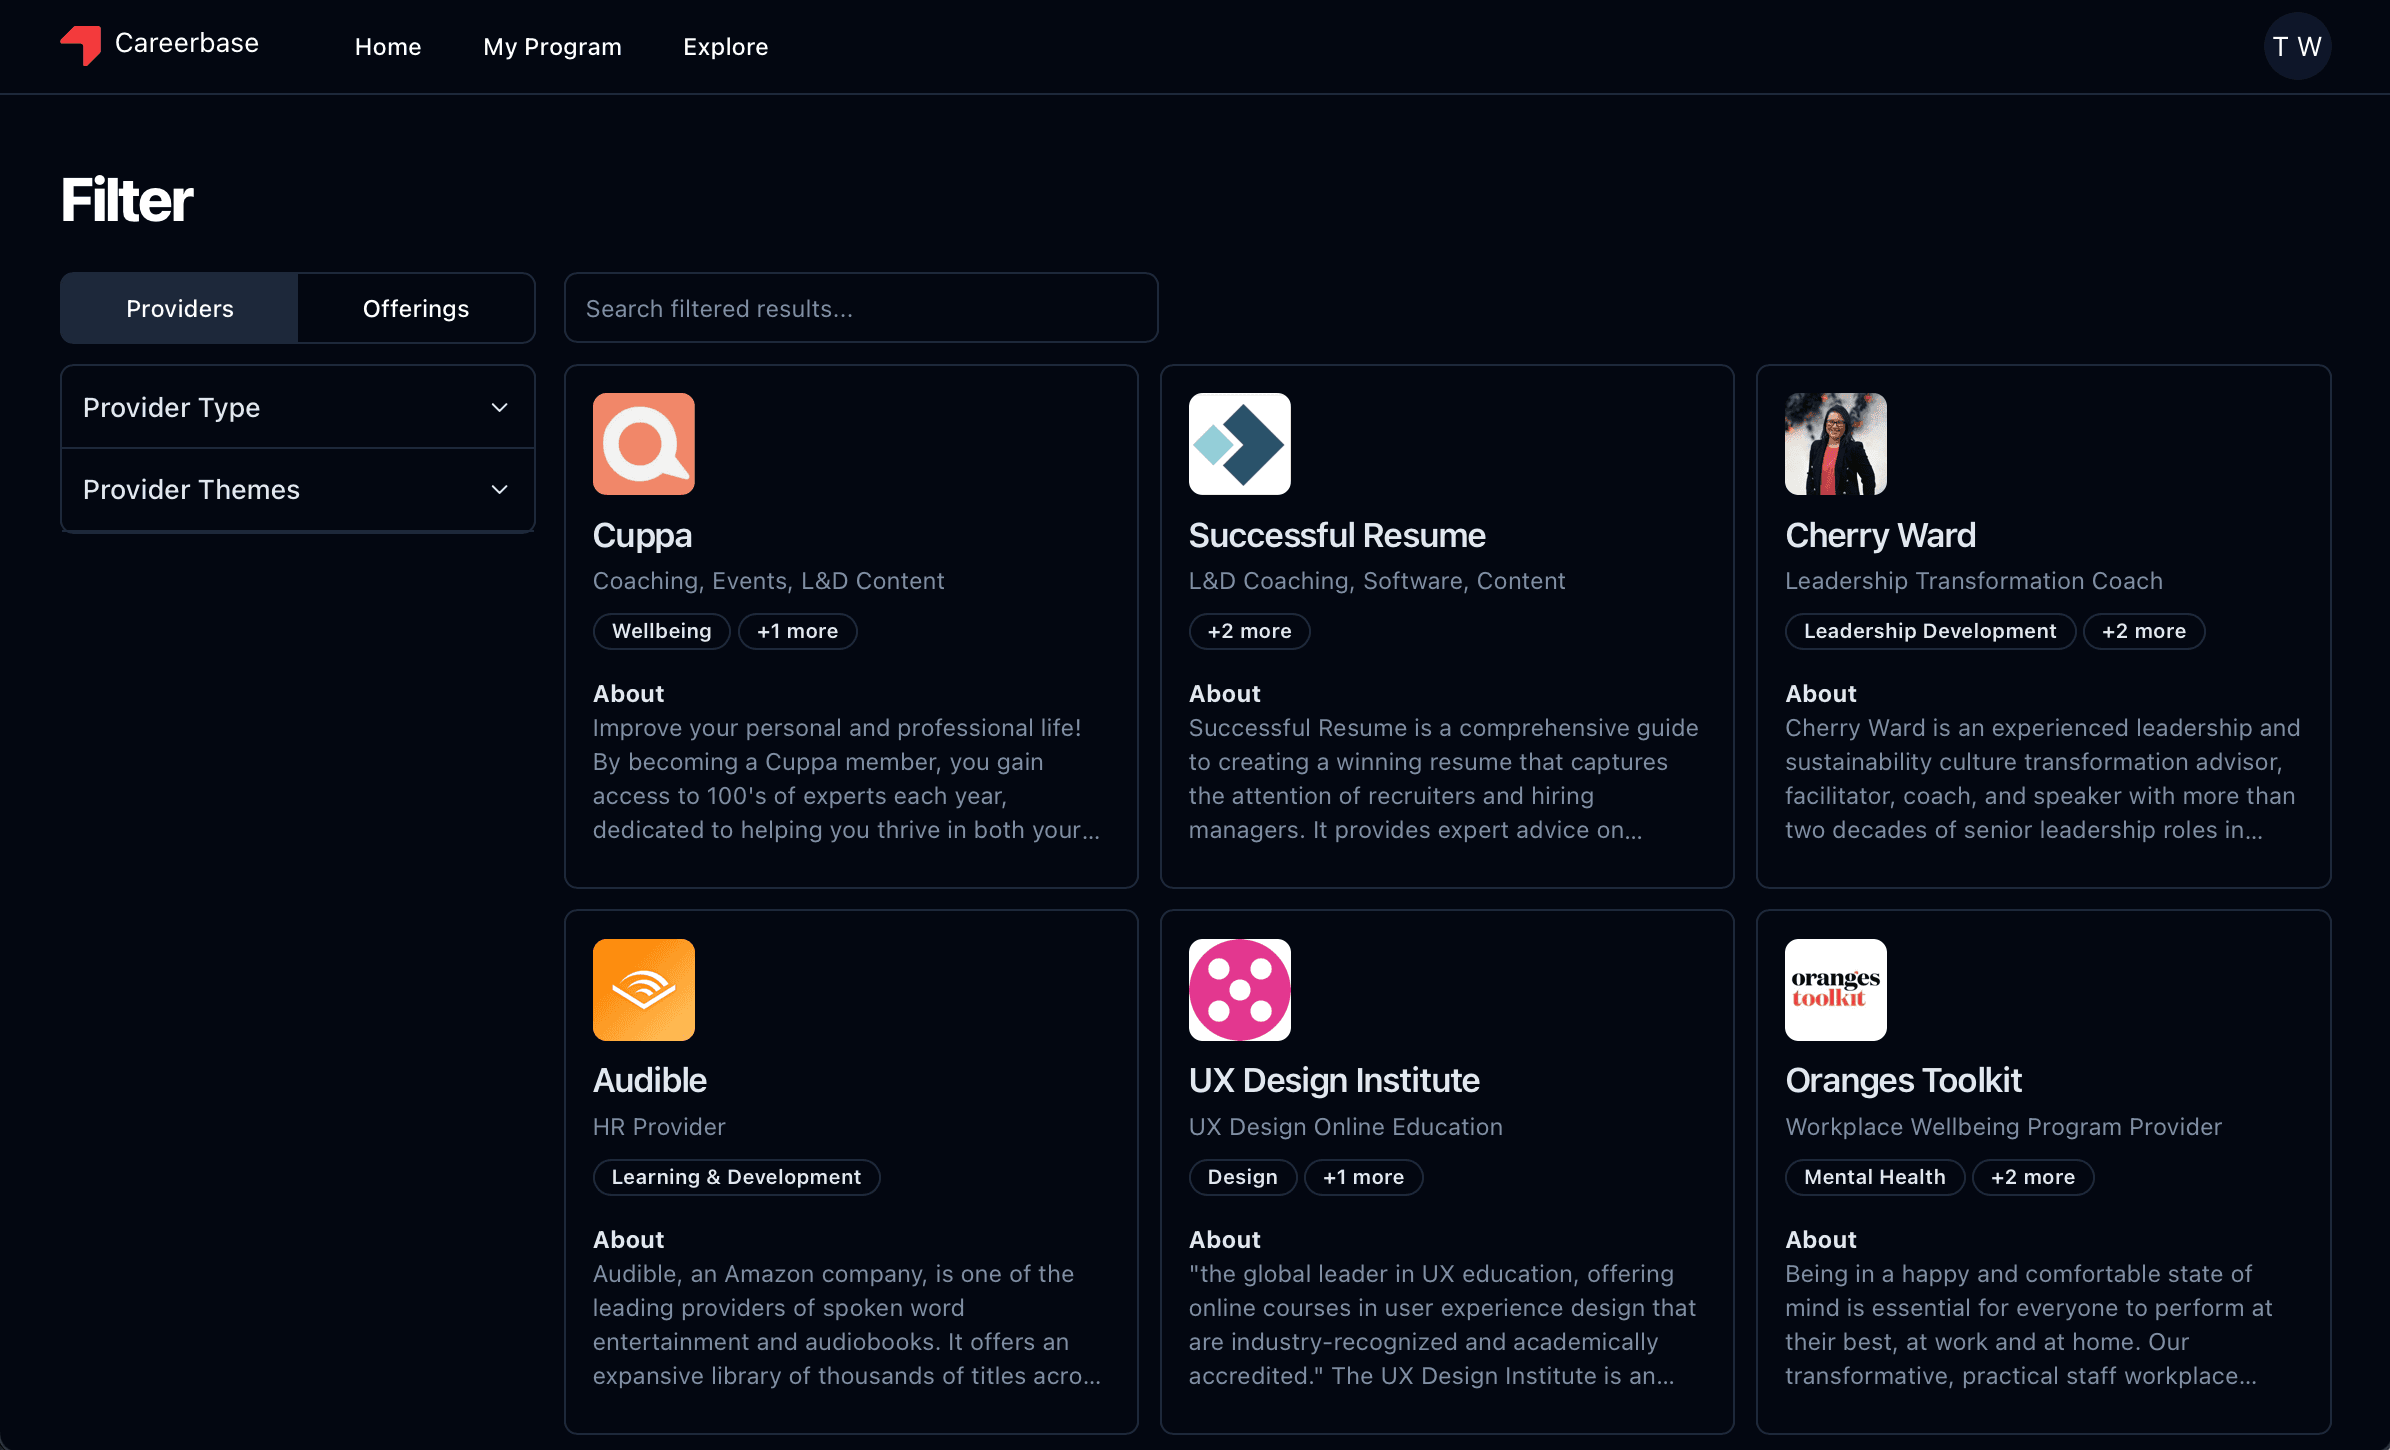This screenshot has width=2390, height=1450.
Task: Open the Oranges Toolkit title link
Action: [x=1902, y=1080]
